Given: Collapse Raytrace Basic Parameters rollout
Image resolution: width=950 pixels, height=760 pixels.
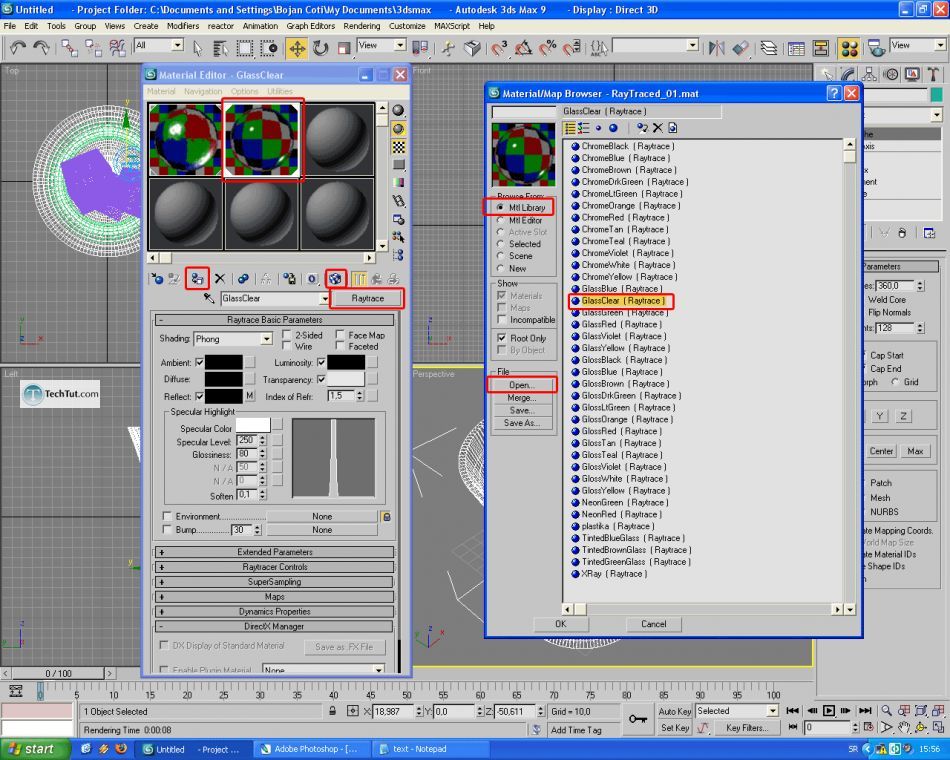Looking at the screenshot, I should (274, 319).
